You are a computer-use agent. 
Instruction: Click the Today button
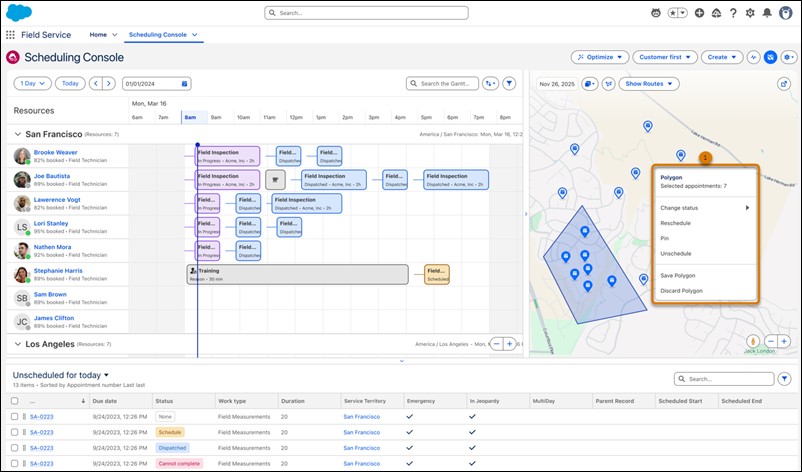tap(70, 83)
